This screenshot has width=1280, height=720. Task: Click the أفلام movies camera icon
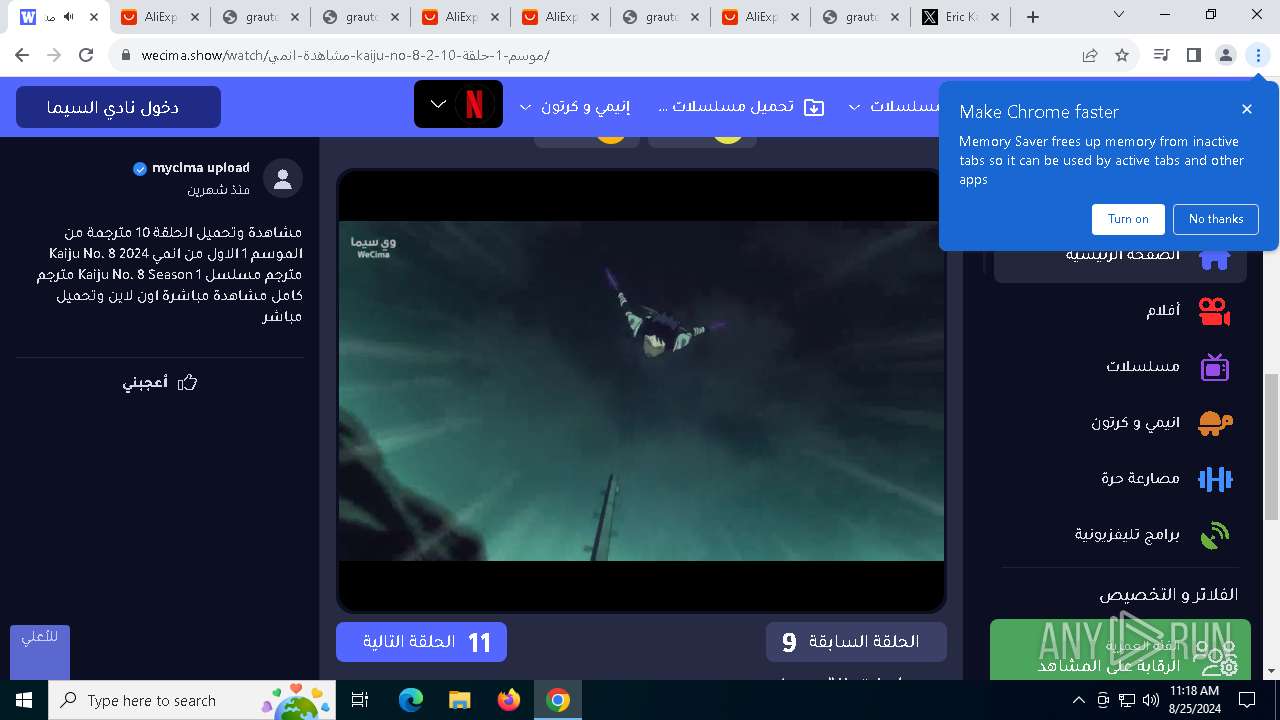click(1214, 312)
